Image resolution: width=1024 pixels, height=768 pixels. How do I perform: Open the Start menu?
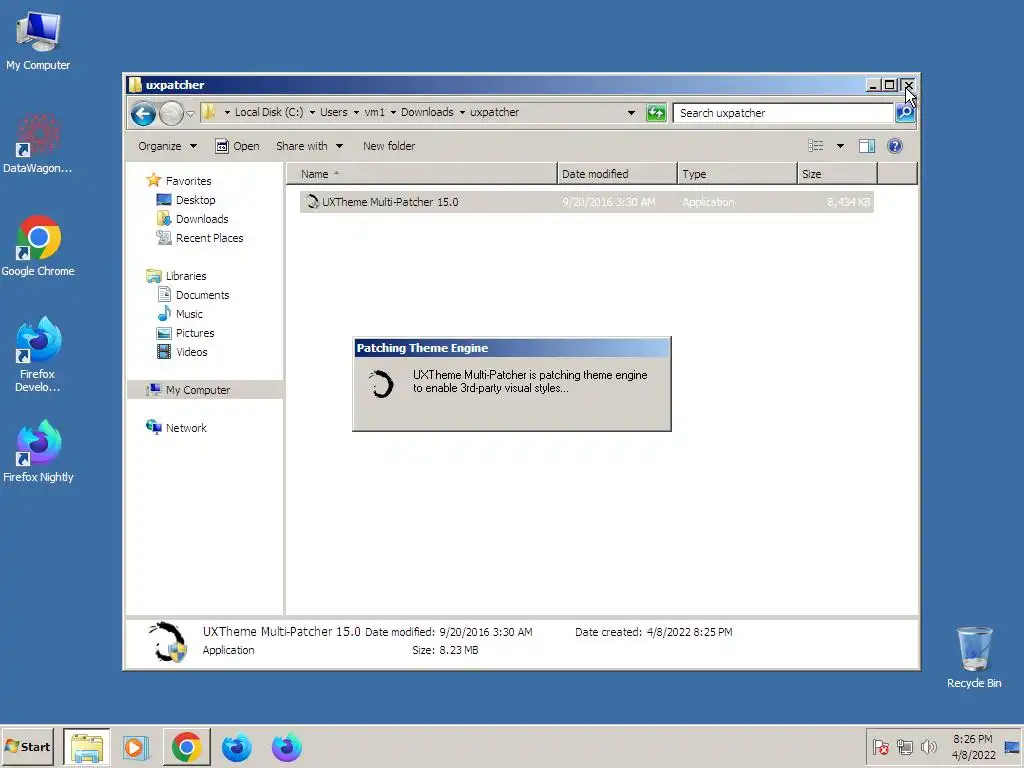pyautogui.click(x=27, y=746)
